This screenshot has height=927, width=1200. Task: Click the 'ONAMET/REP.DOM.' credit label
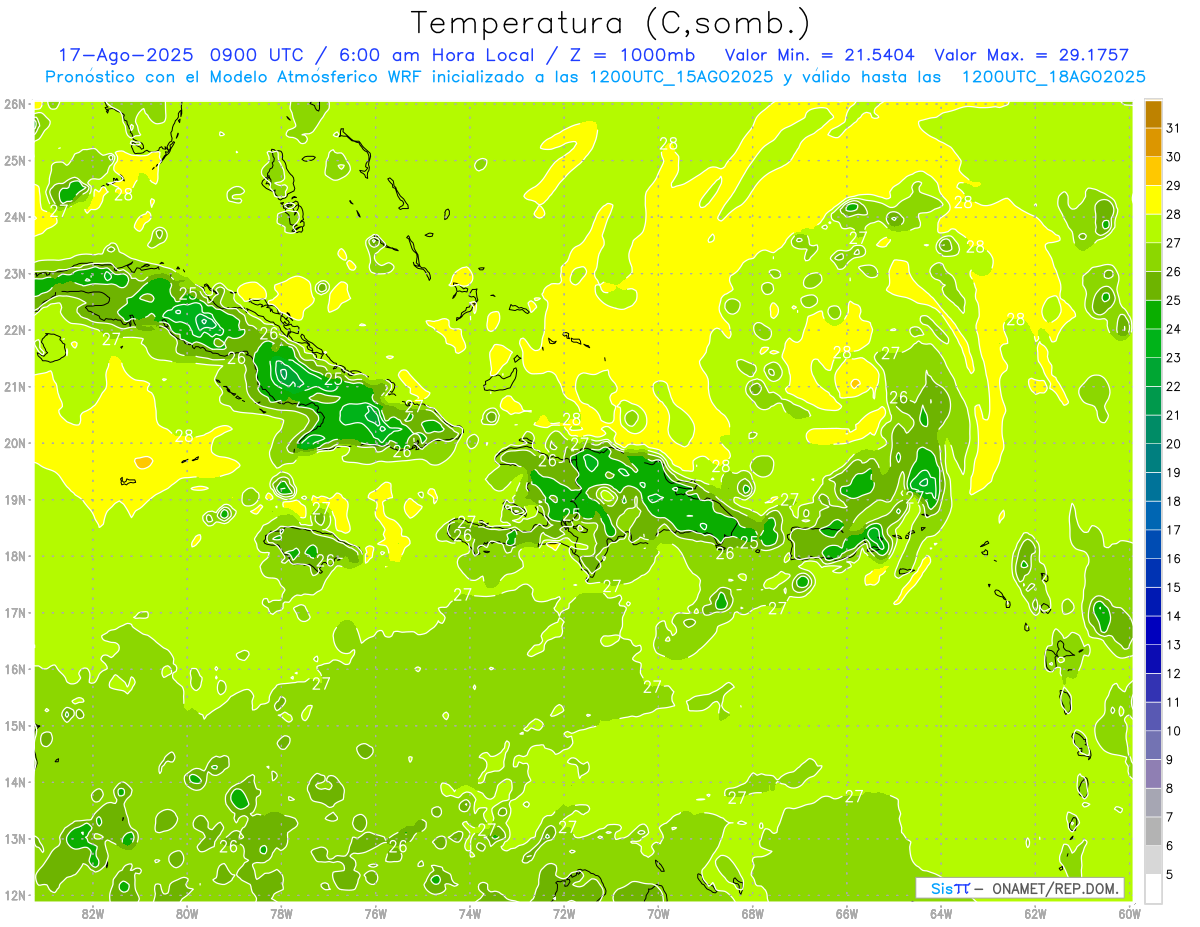(x=1056, y=888)
